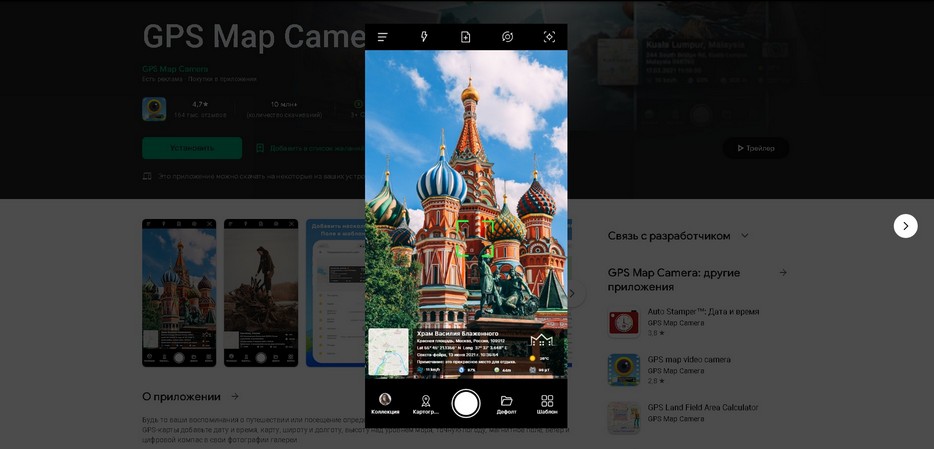Switch camera with the rotate icon

point(508,37)
